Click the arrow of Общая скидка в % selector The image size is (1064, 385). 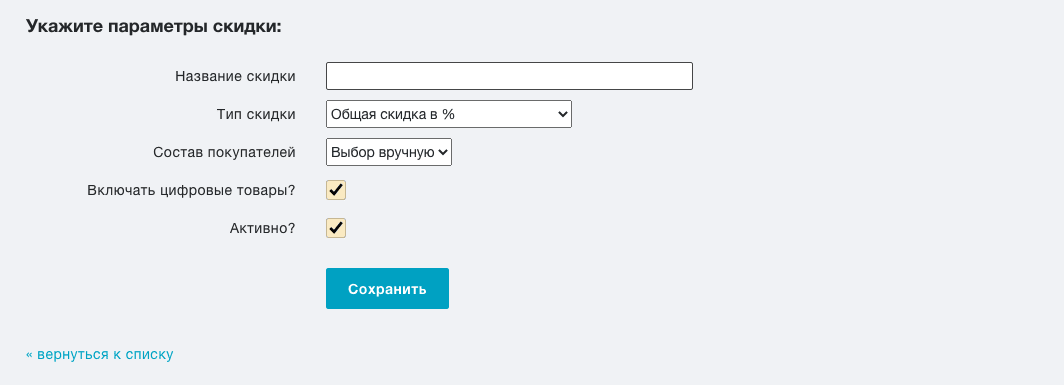point(562,114)
